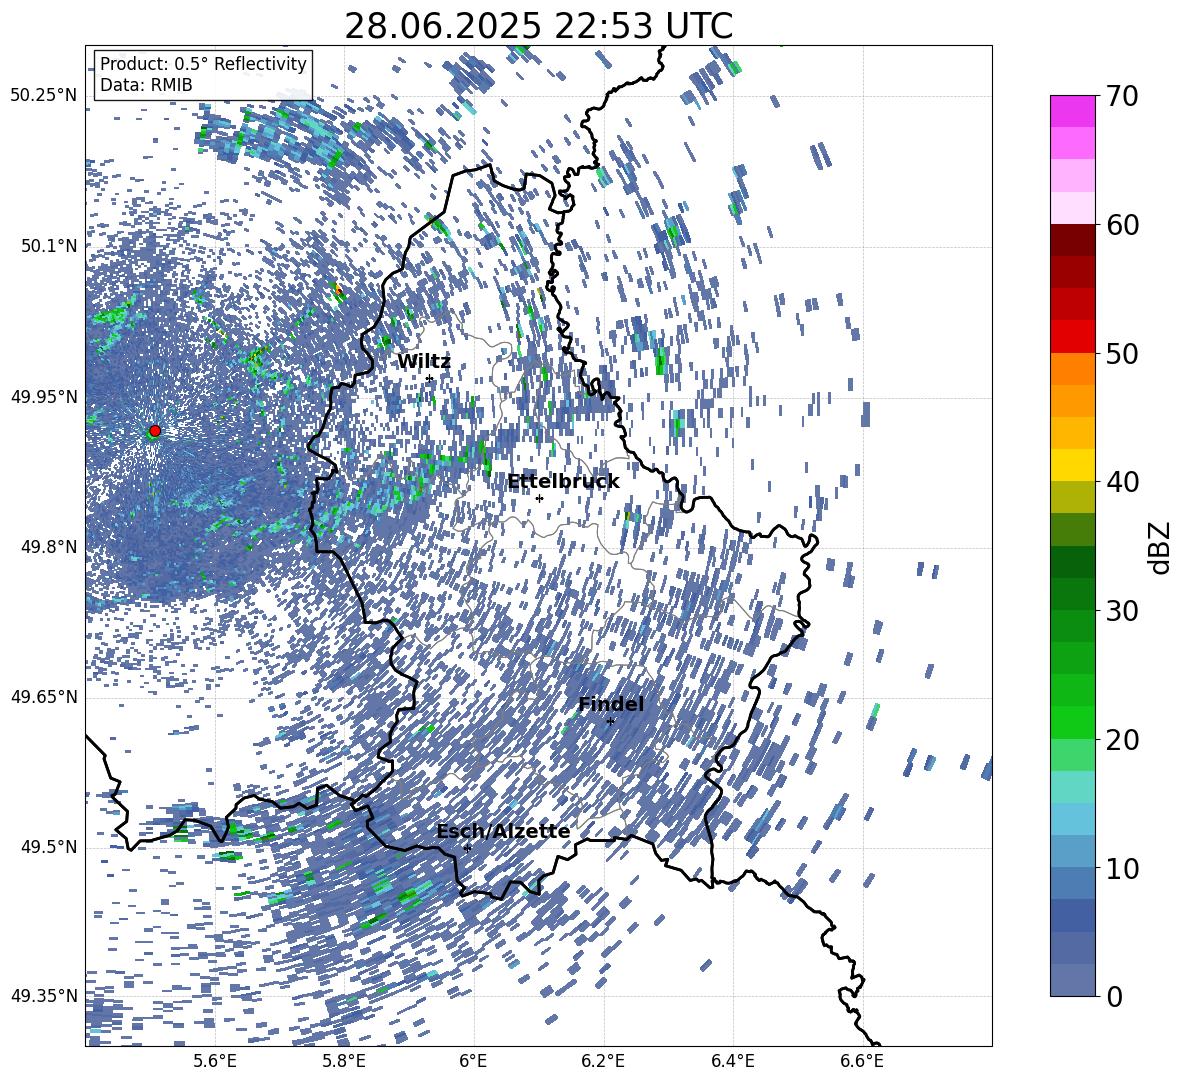This screenshot has height=1081, width=1184.
Task: Click the 6.4°E longitude label
Action: click(x=732, y=1062)
